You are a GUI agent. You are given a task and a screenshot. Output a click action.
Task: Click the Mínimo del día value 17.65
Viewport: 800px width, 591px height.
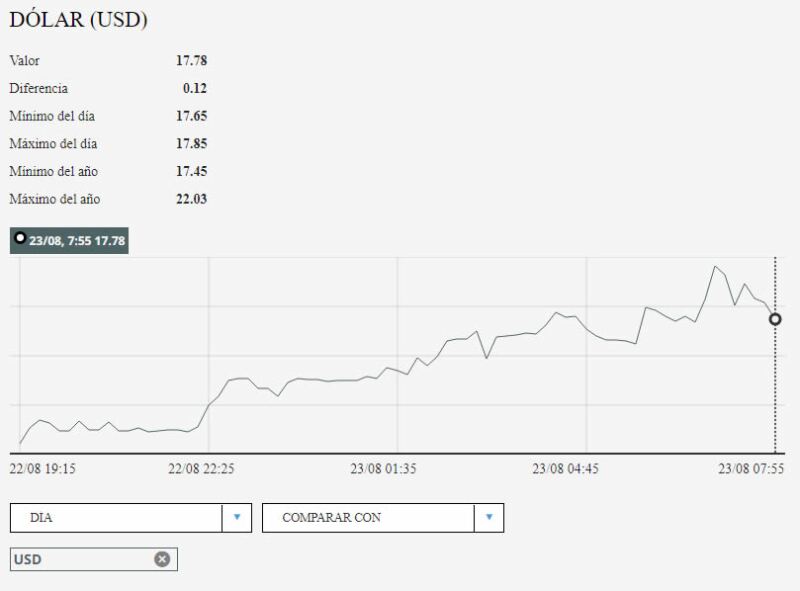(191, 116)
